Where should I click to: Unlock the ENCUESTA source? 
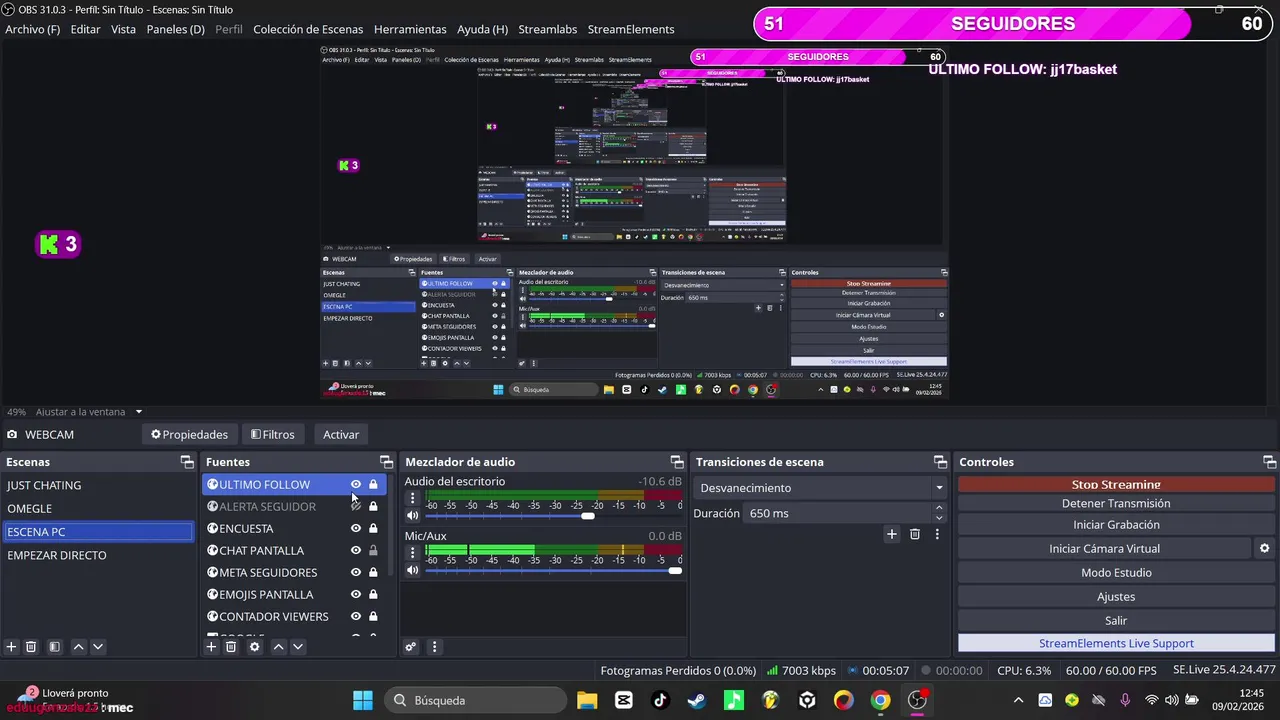click(x=373, y=528)
